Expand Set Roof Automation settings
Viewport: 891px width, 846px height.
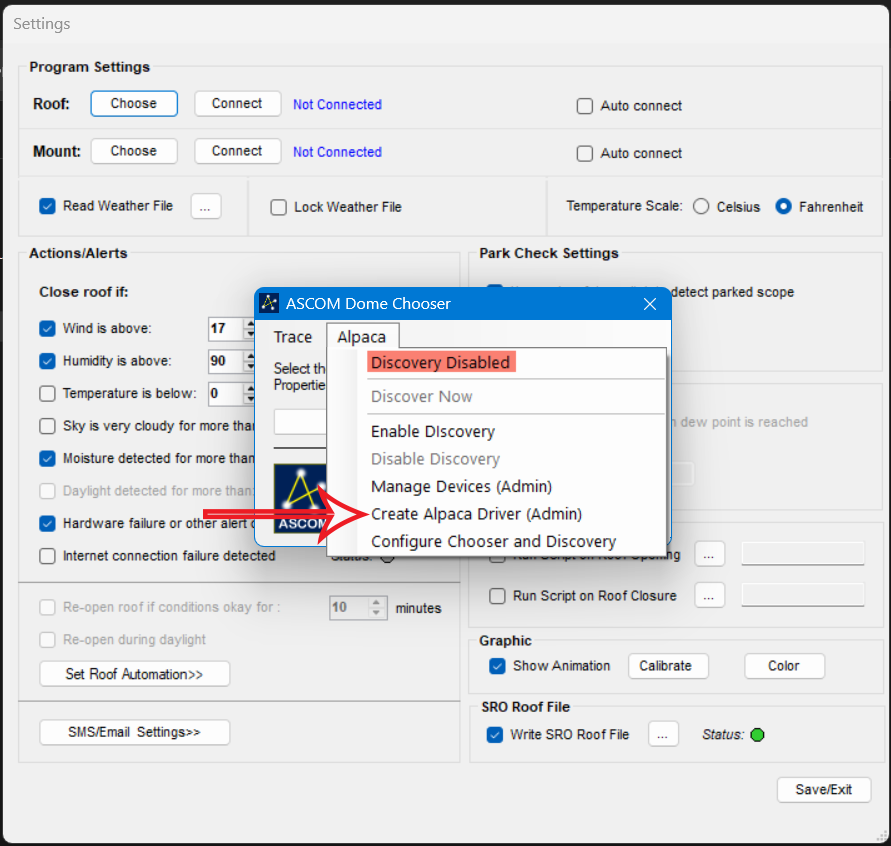(x=134, y=674)
